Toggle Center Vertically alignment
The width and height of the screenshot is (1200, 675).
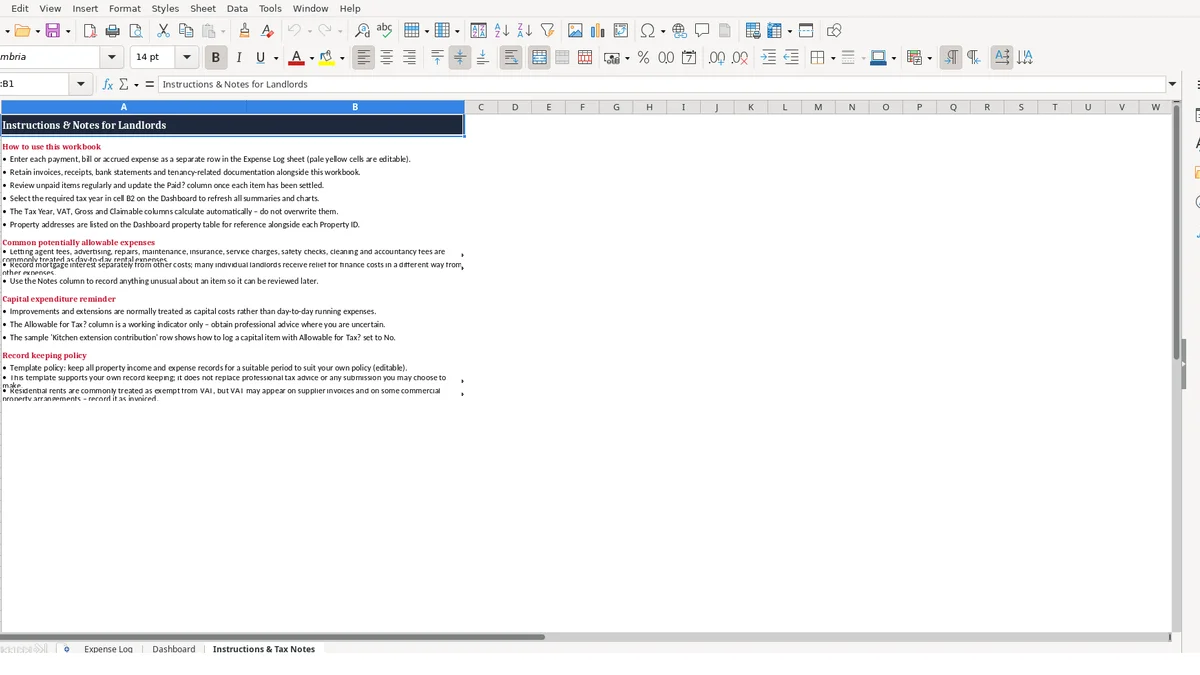point(460,58)
